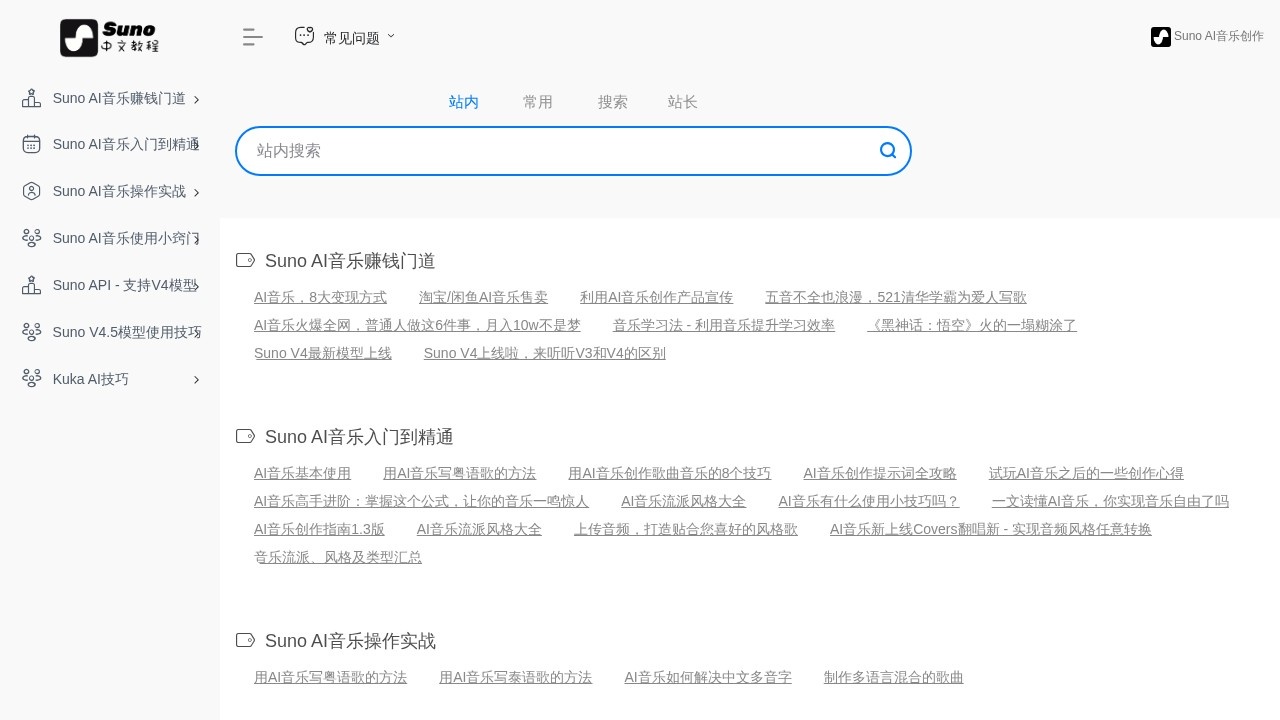This screenshot has width=1280, height=720.
Task: Open the link AI音乐高手进阶：掌握这个公式
Action: pyautogui.click(x=421, y=501)
